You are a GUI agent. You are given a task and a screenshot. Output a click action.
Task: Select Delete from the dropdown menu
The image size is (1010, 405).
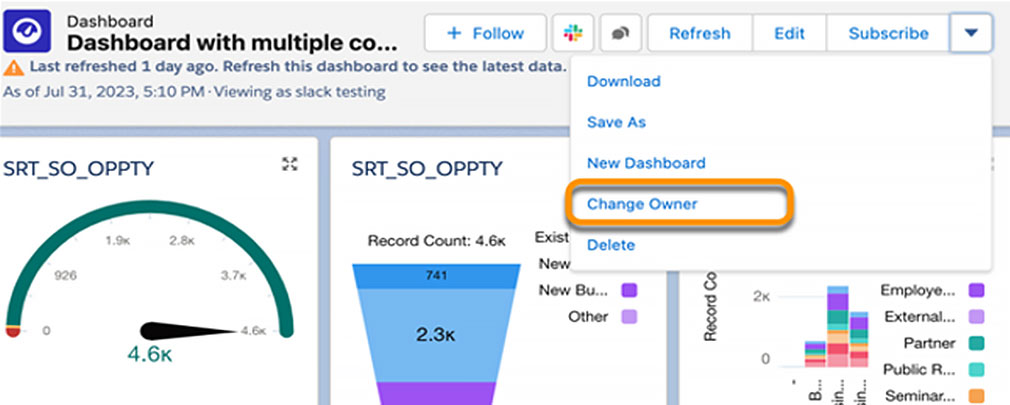(610, 245)
